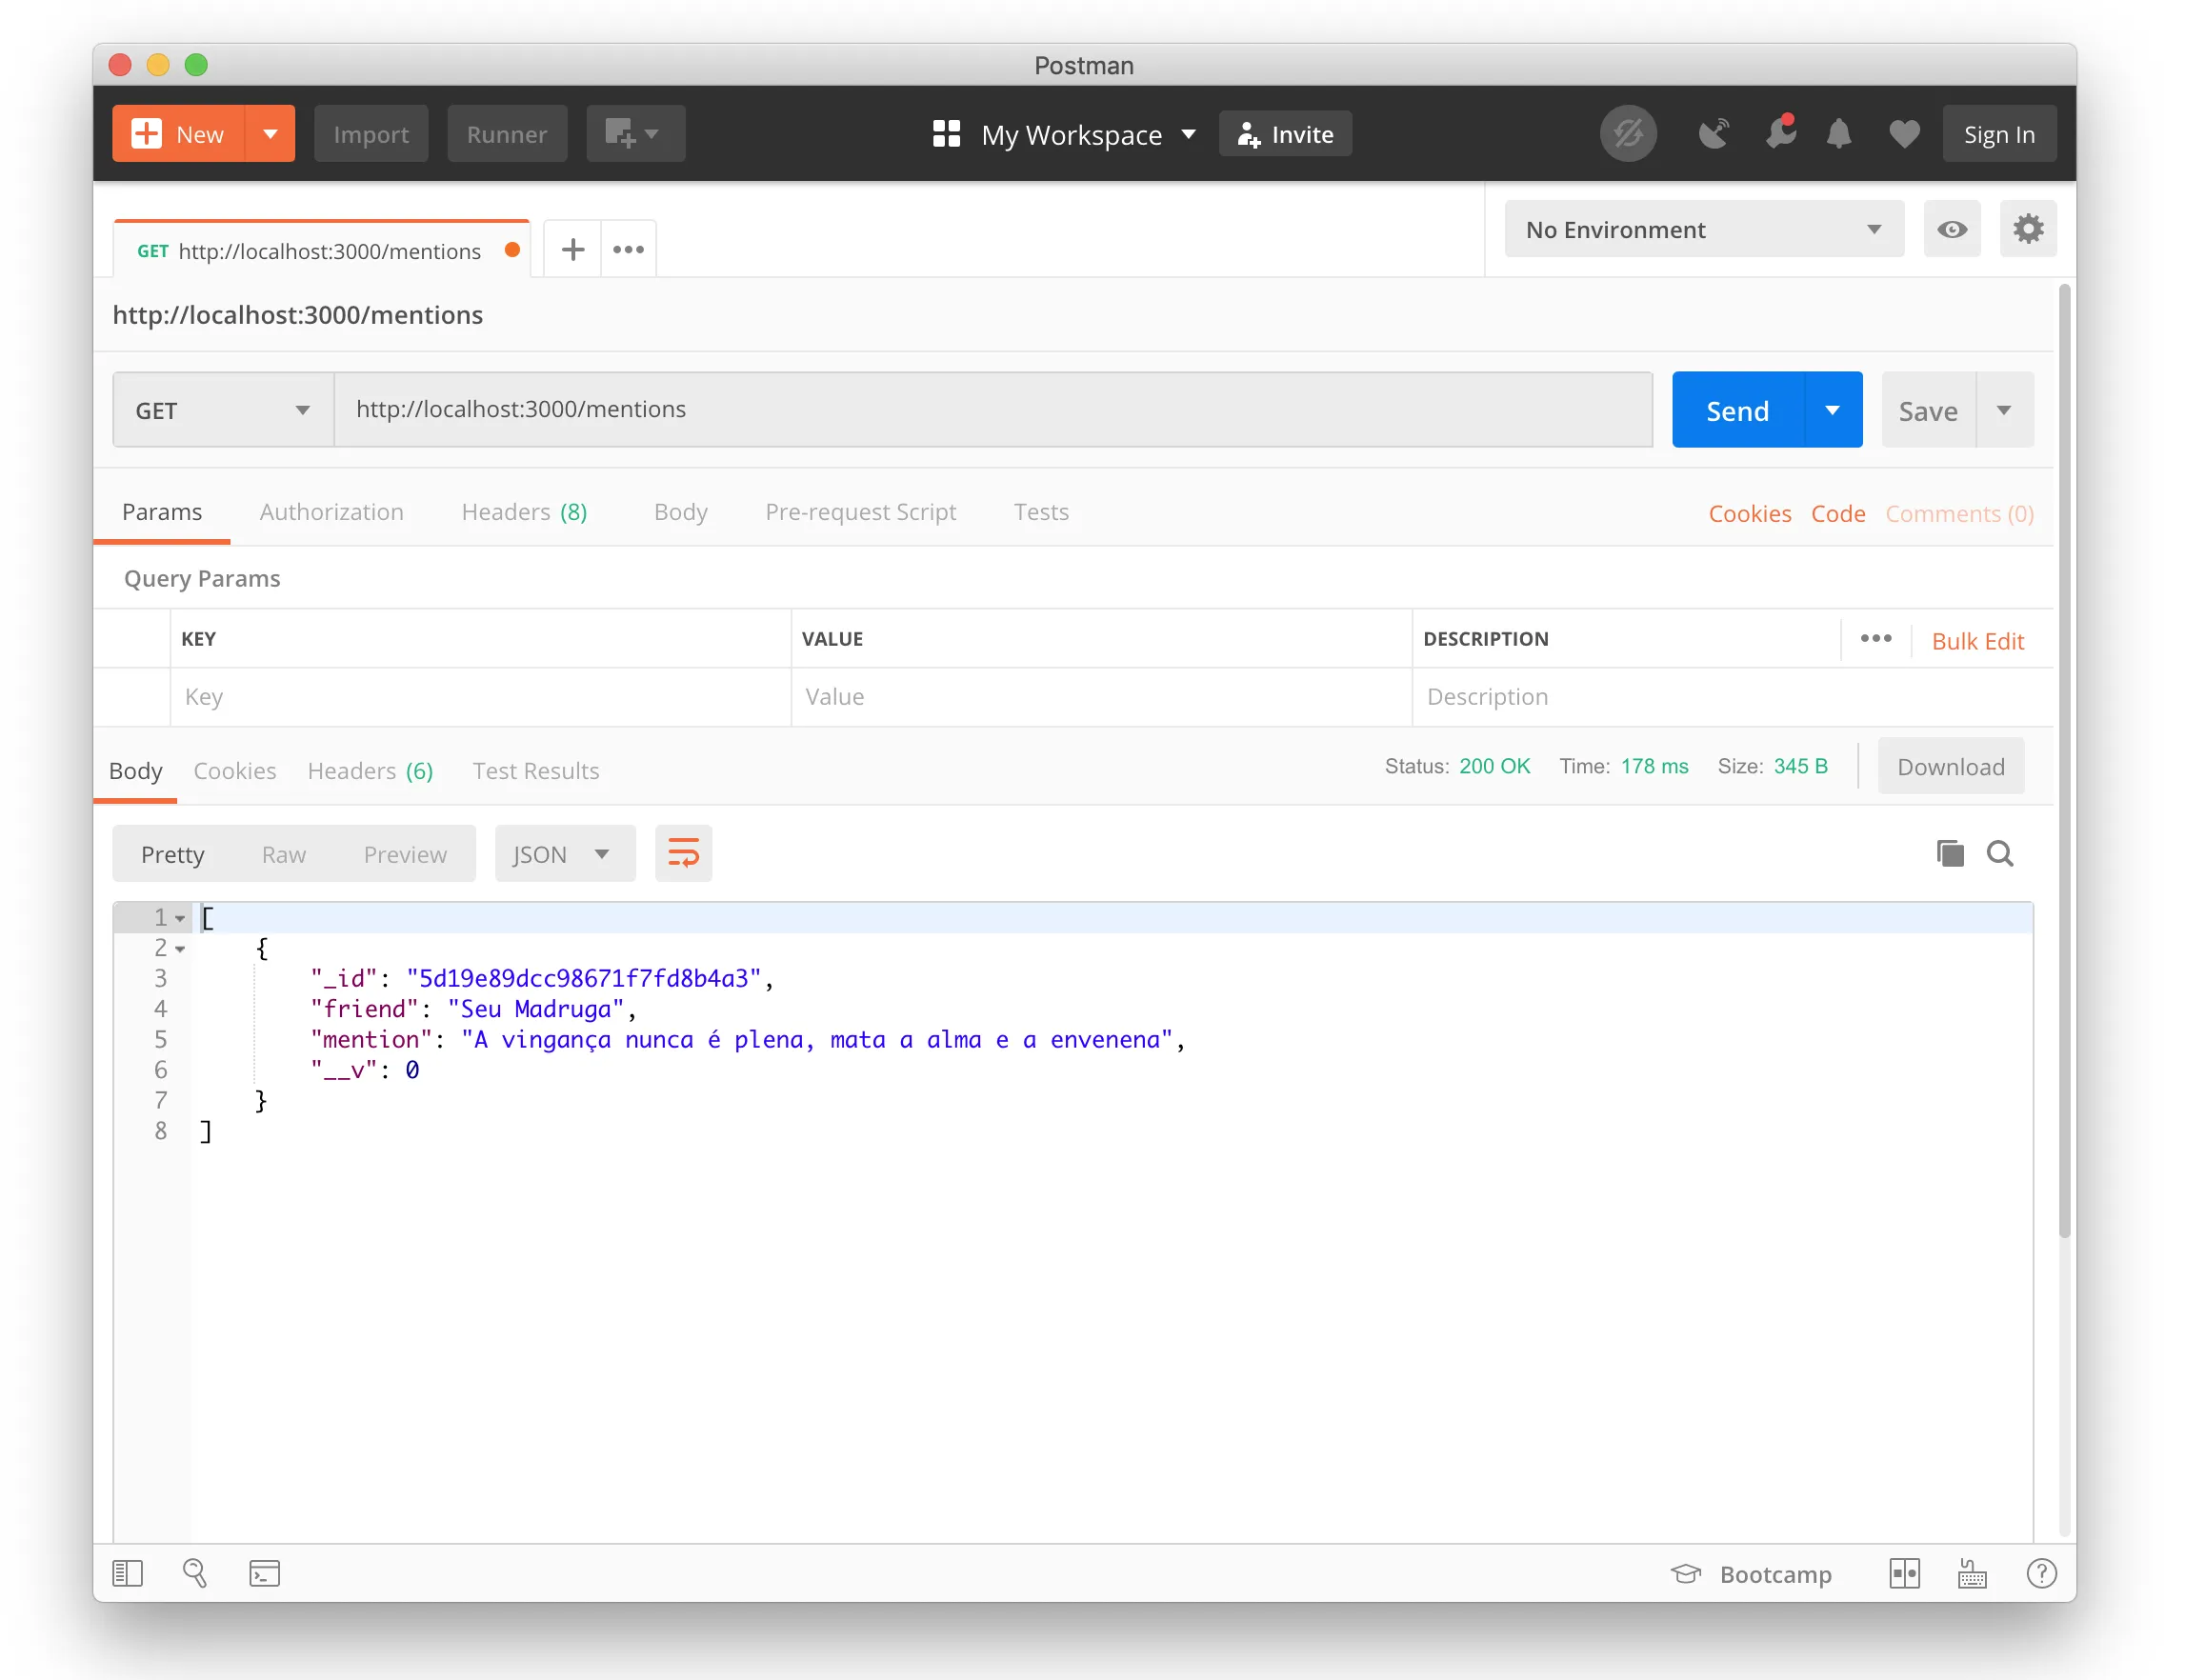Collapse line 2 of the JSON response
Screen dimensions: 2185x1680
(180, 948)
